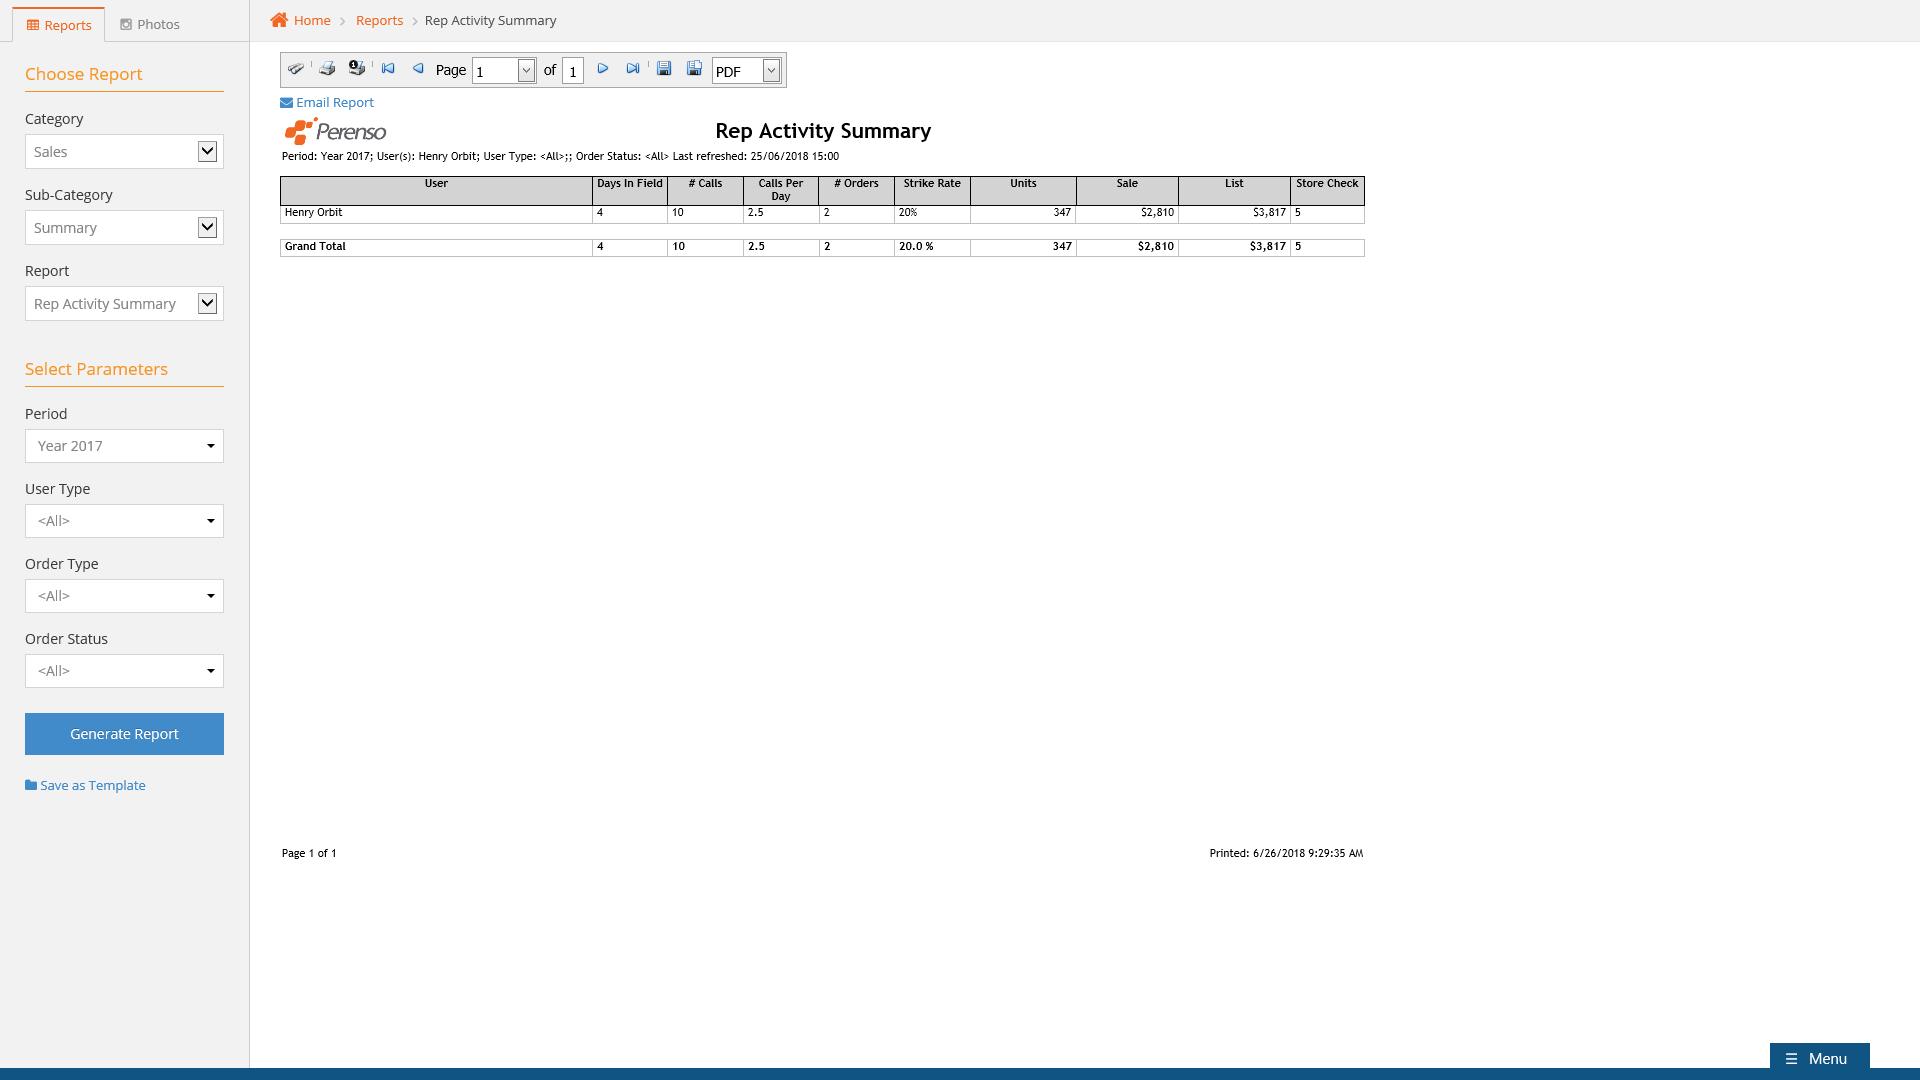Go to next report page
This screenshot has height=1080, width=1920.
(x=603, y=69)
